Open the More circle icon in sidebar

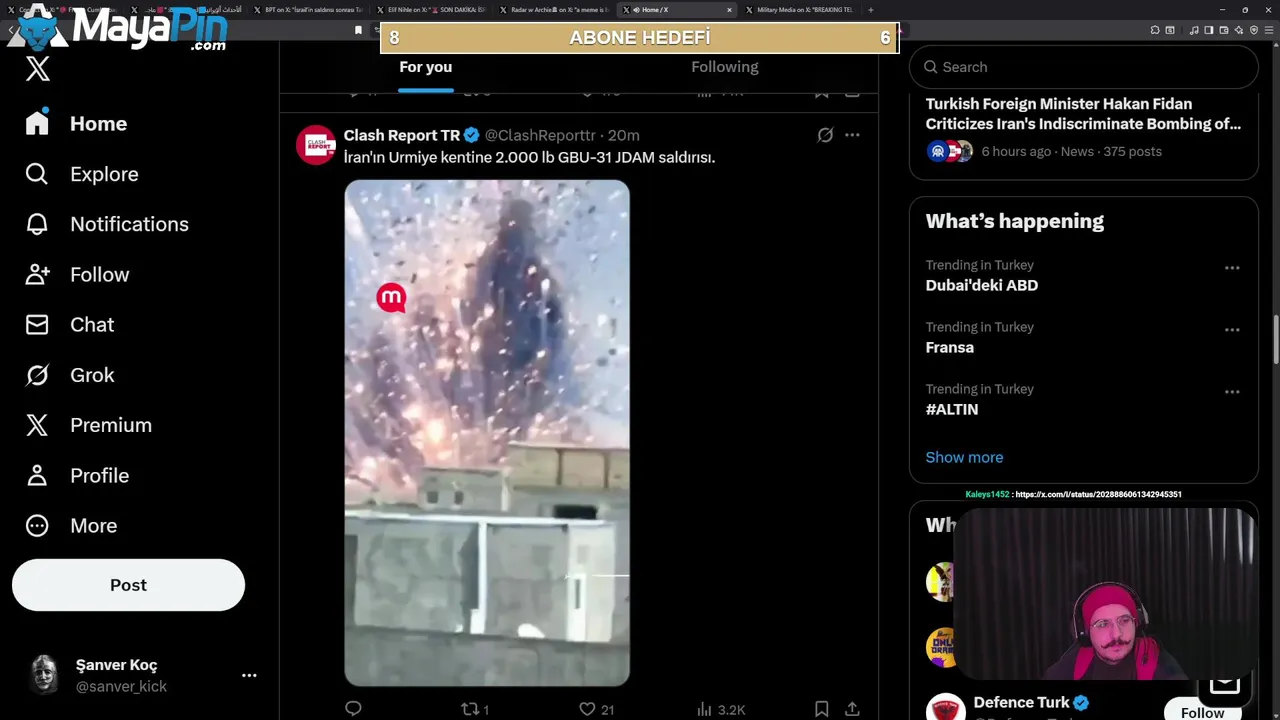click(37, 525)
